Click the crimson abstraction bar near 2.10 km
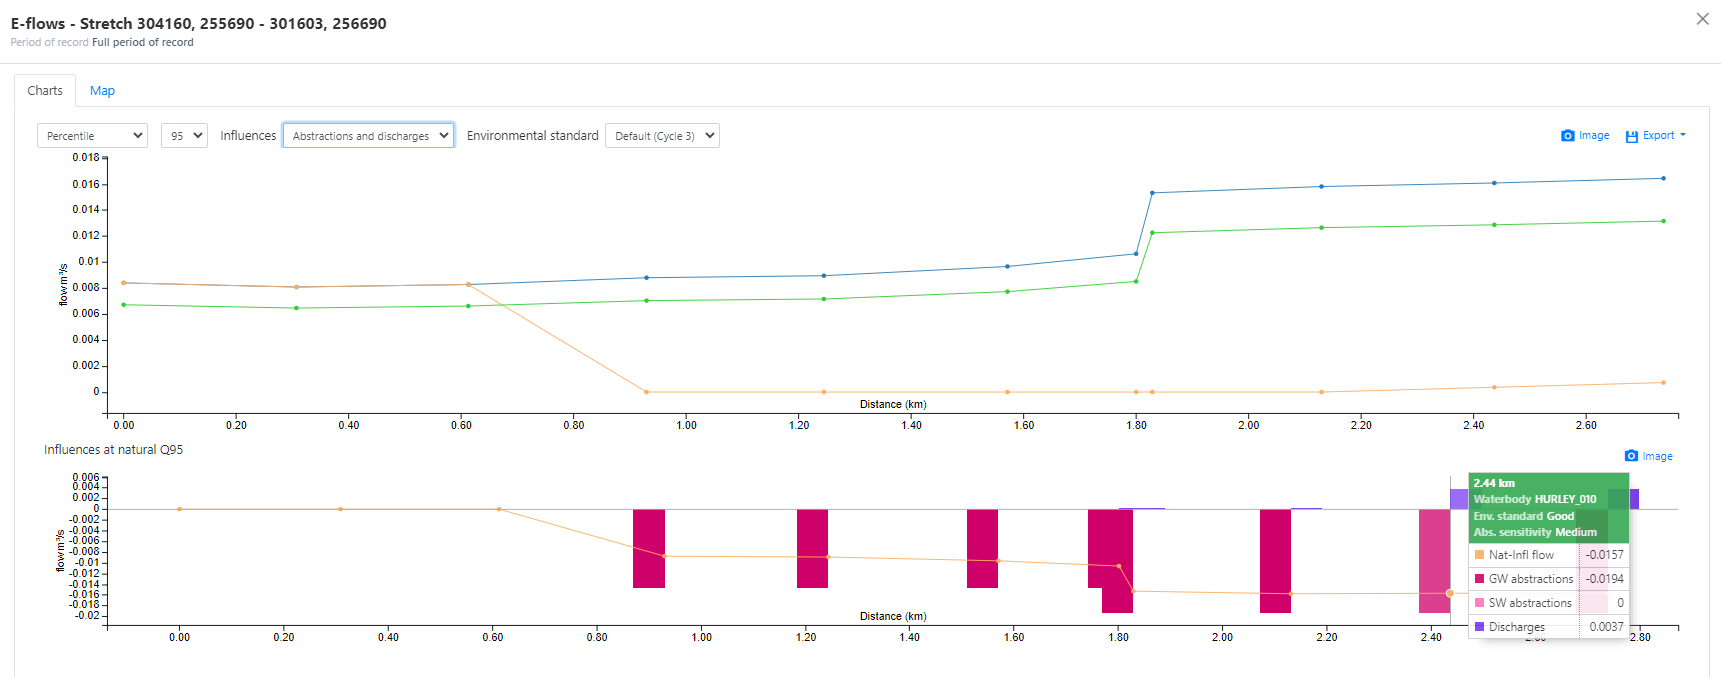 tap(1275, 560)
